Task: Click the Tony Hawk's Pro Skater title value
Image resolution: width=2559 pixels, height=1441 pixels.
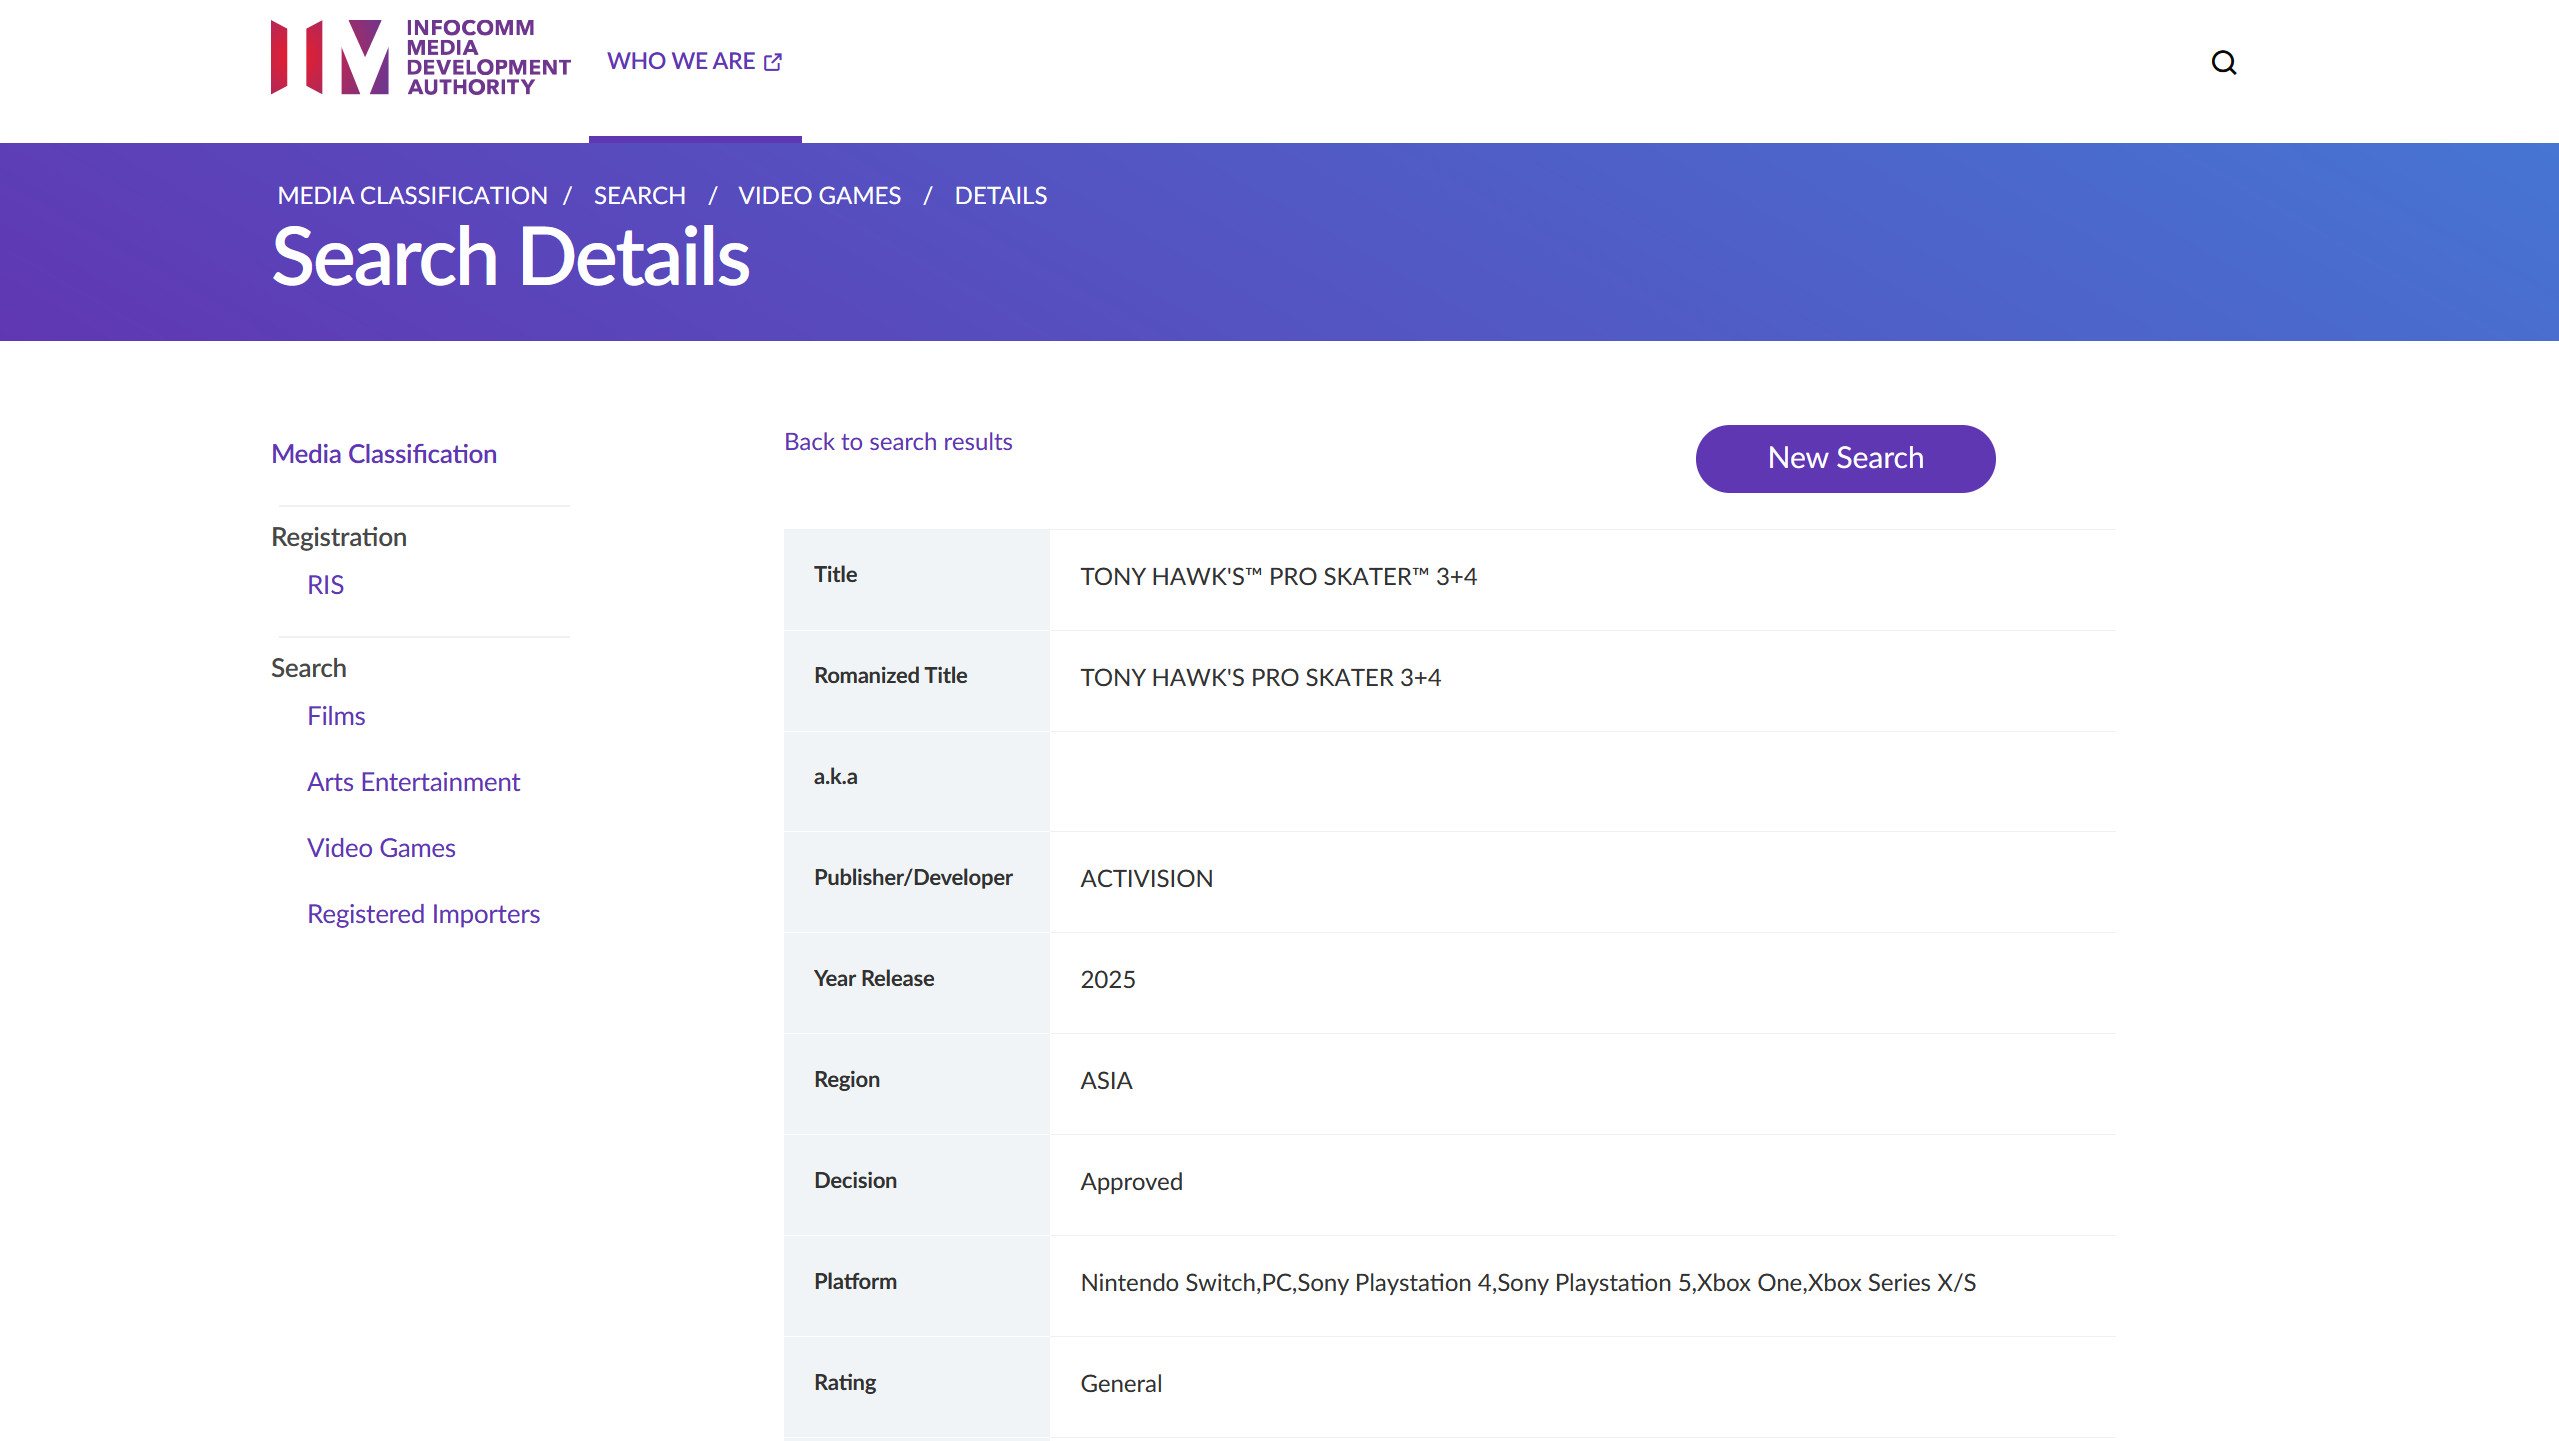Action: [x=1277, y=577]
